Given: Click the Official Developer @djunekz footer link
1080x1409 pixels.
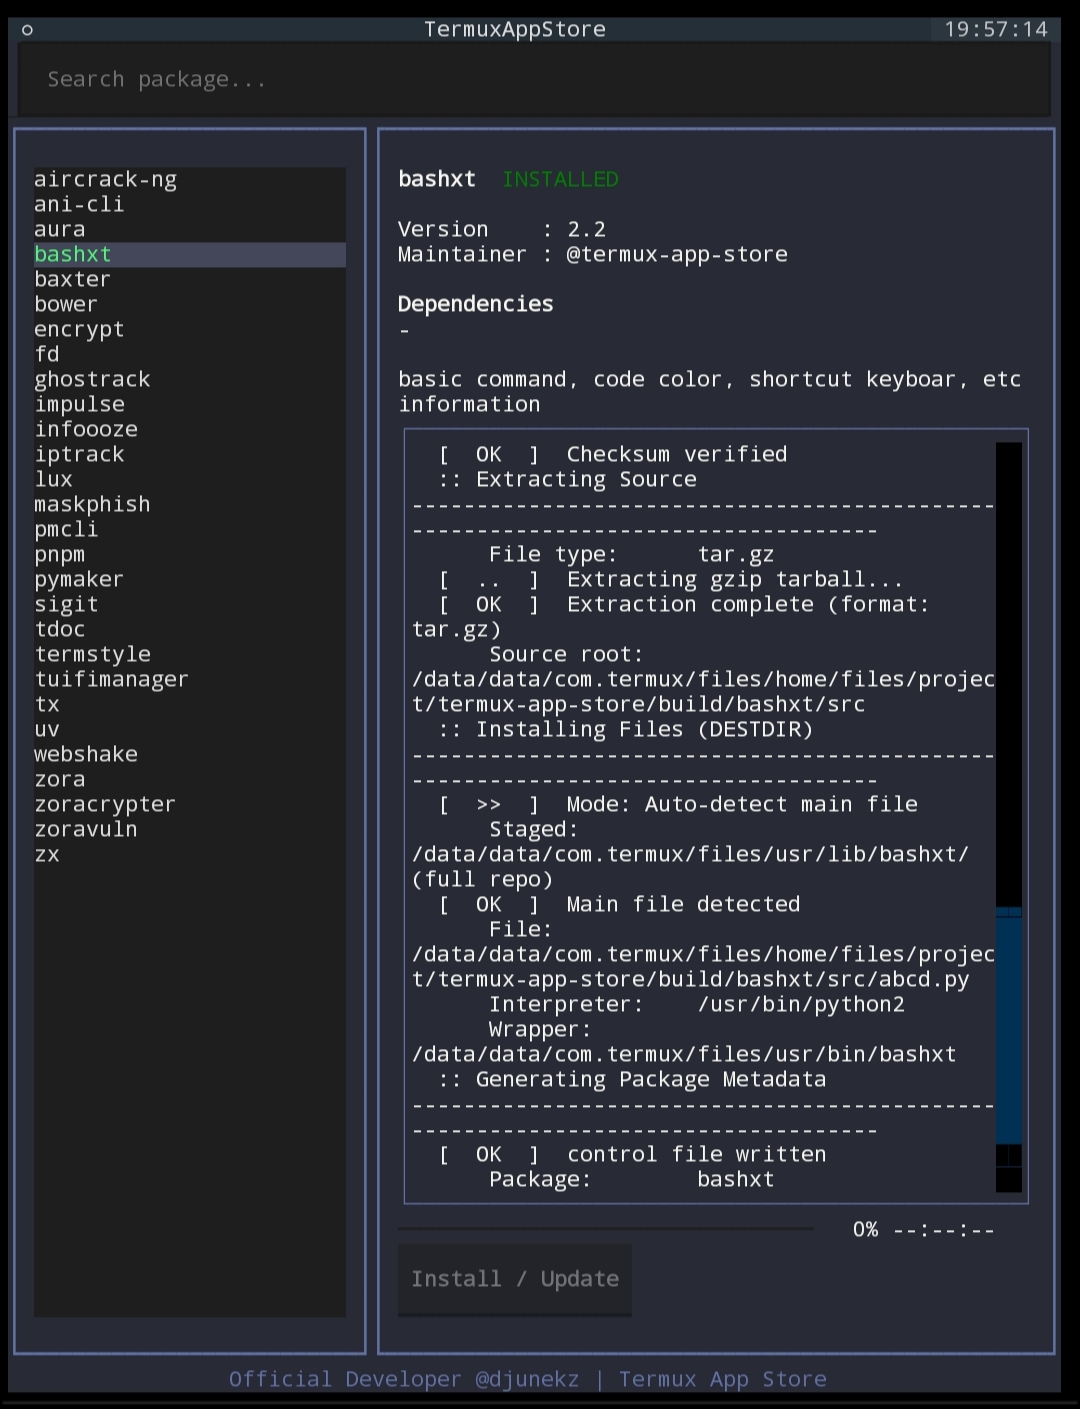Looking at the screenshot, I should pyautogui.click(x=403, y=1378).
